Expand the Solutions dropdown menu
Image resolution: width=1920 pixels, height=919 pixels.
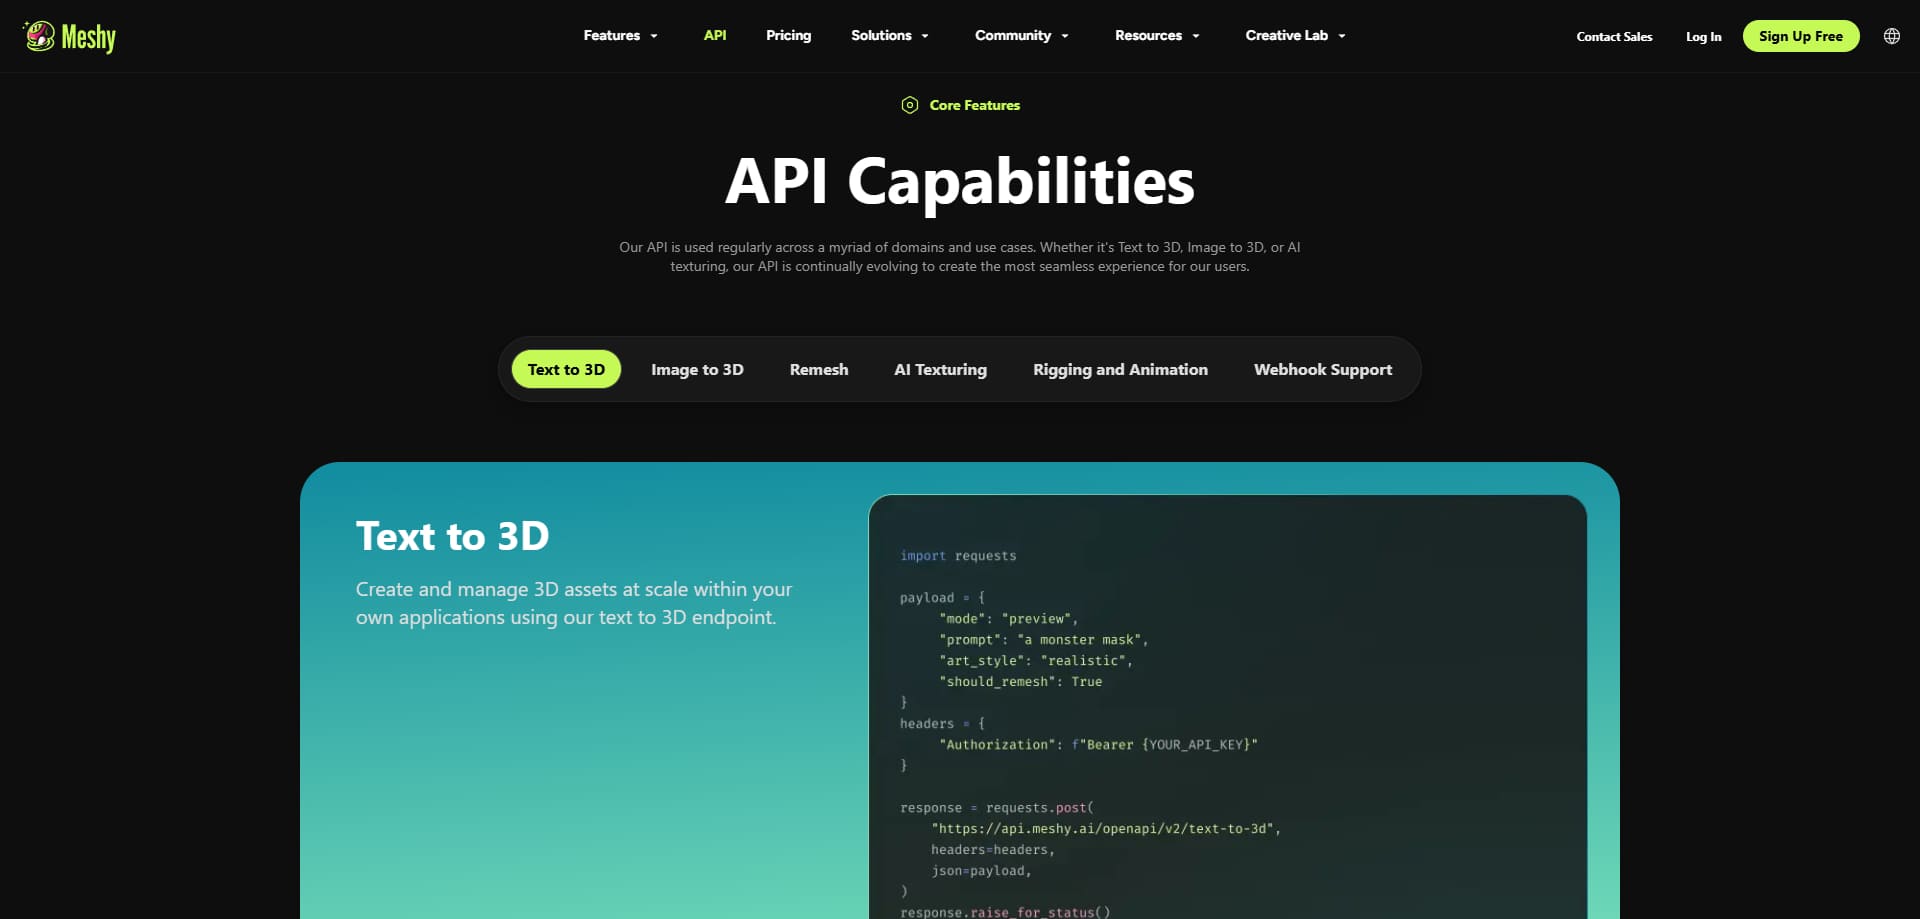(x=890, y=36)
